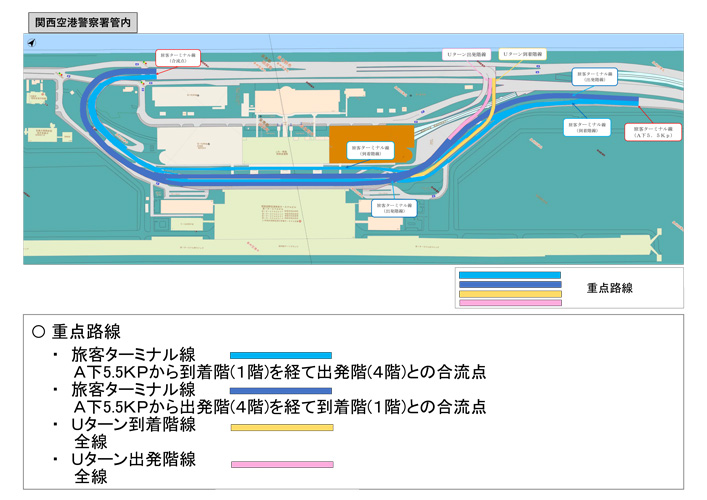The width and height of the screenshot is (707, 500).
Task: Click the dark blue bar next to 旅客ターミナル線
Action: coord(281,391)
